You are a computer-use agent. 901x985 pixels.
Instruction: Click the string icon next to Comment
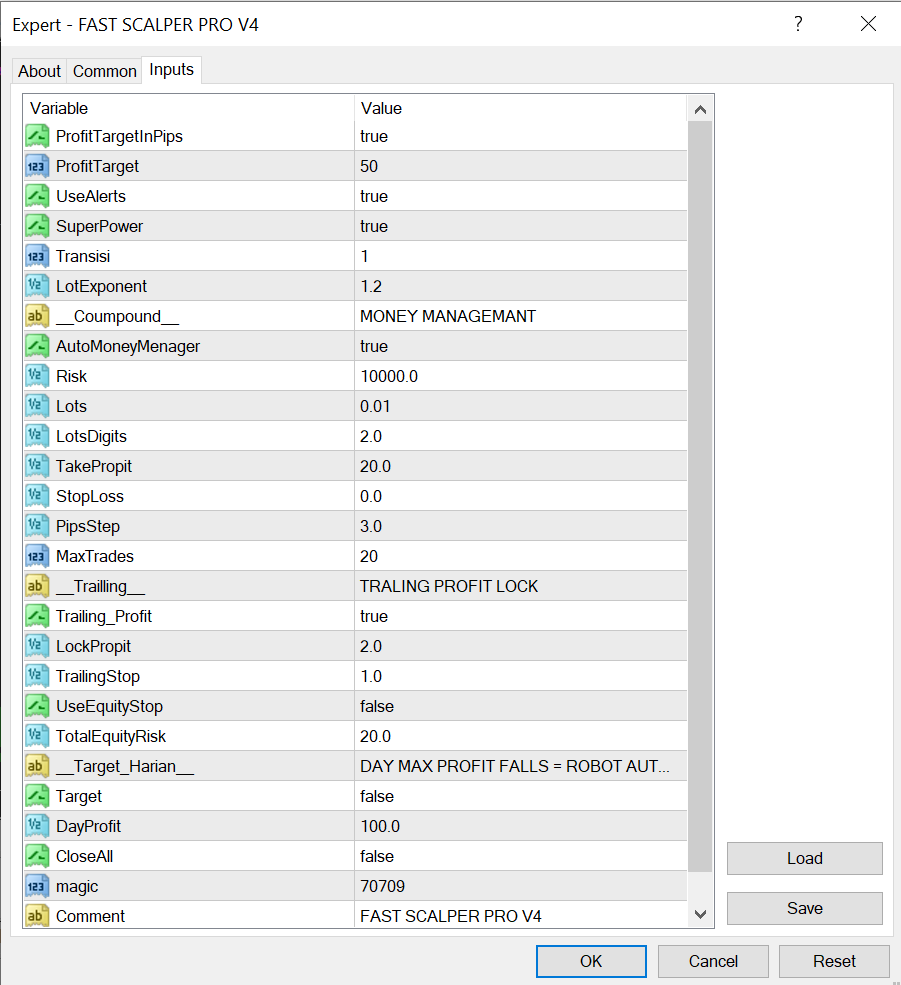pyautogui.click(x=37, y=916)
